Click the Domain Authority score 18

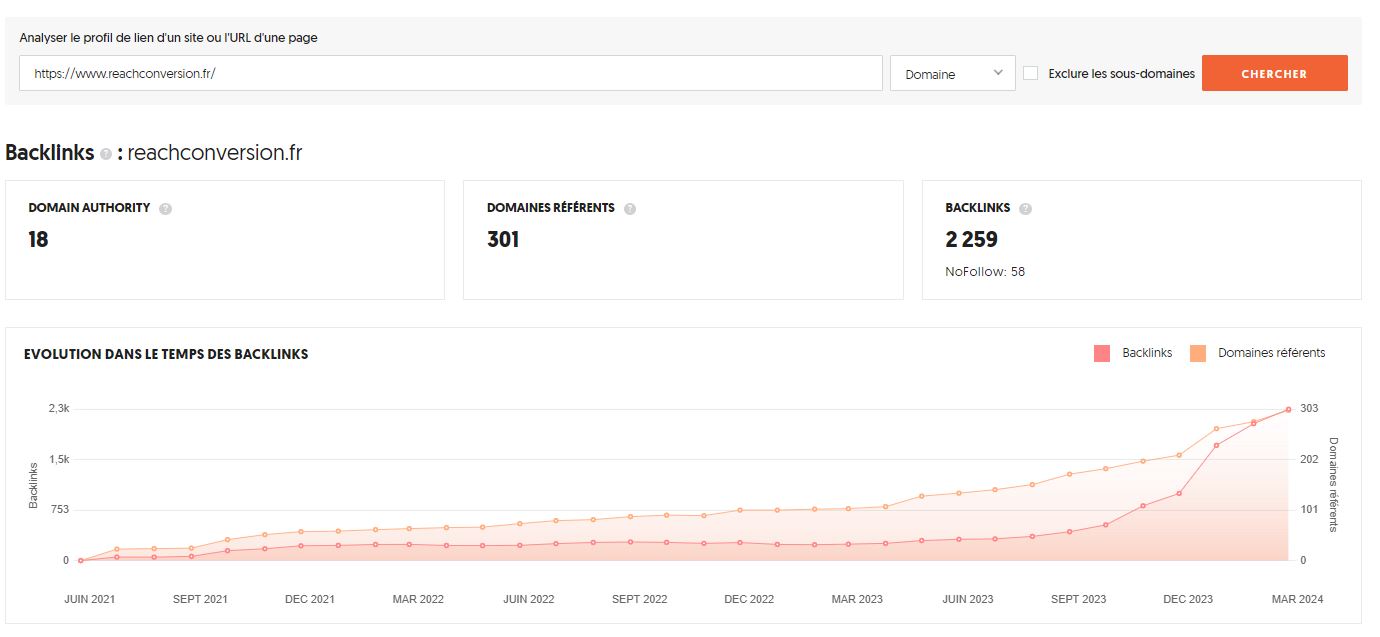pyautogui.click(x=38, y=240)
